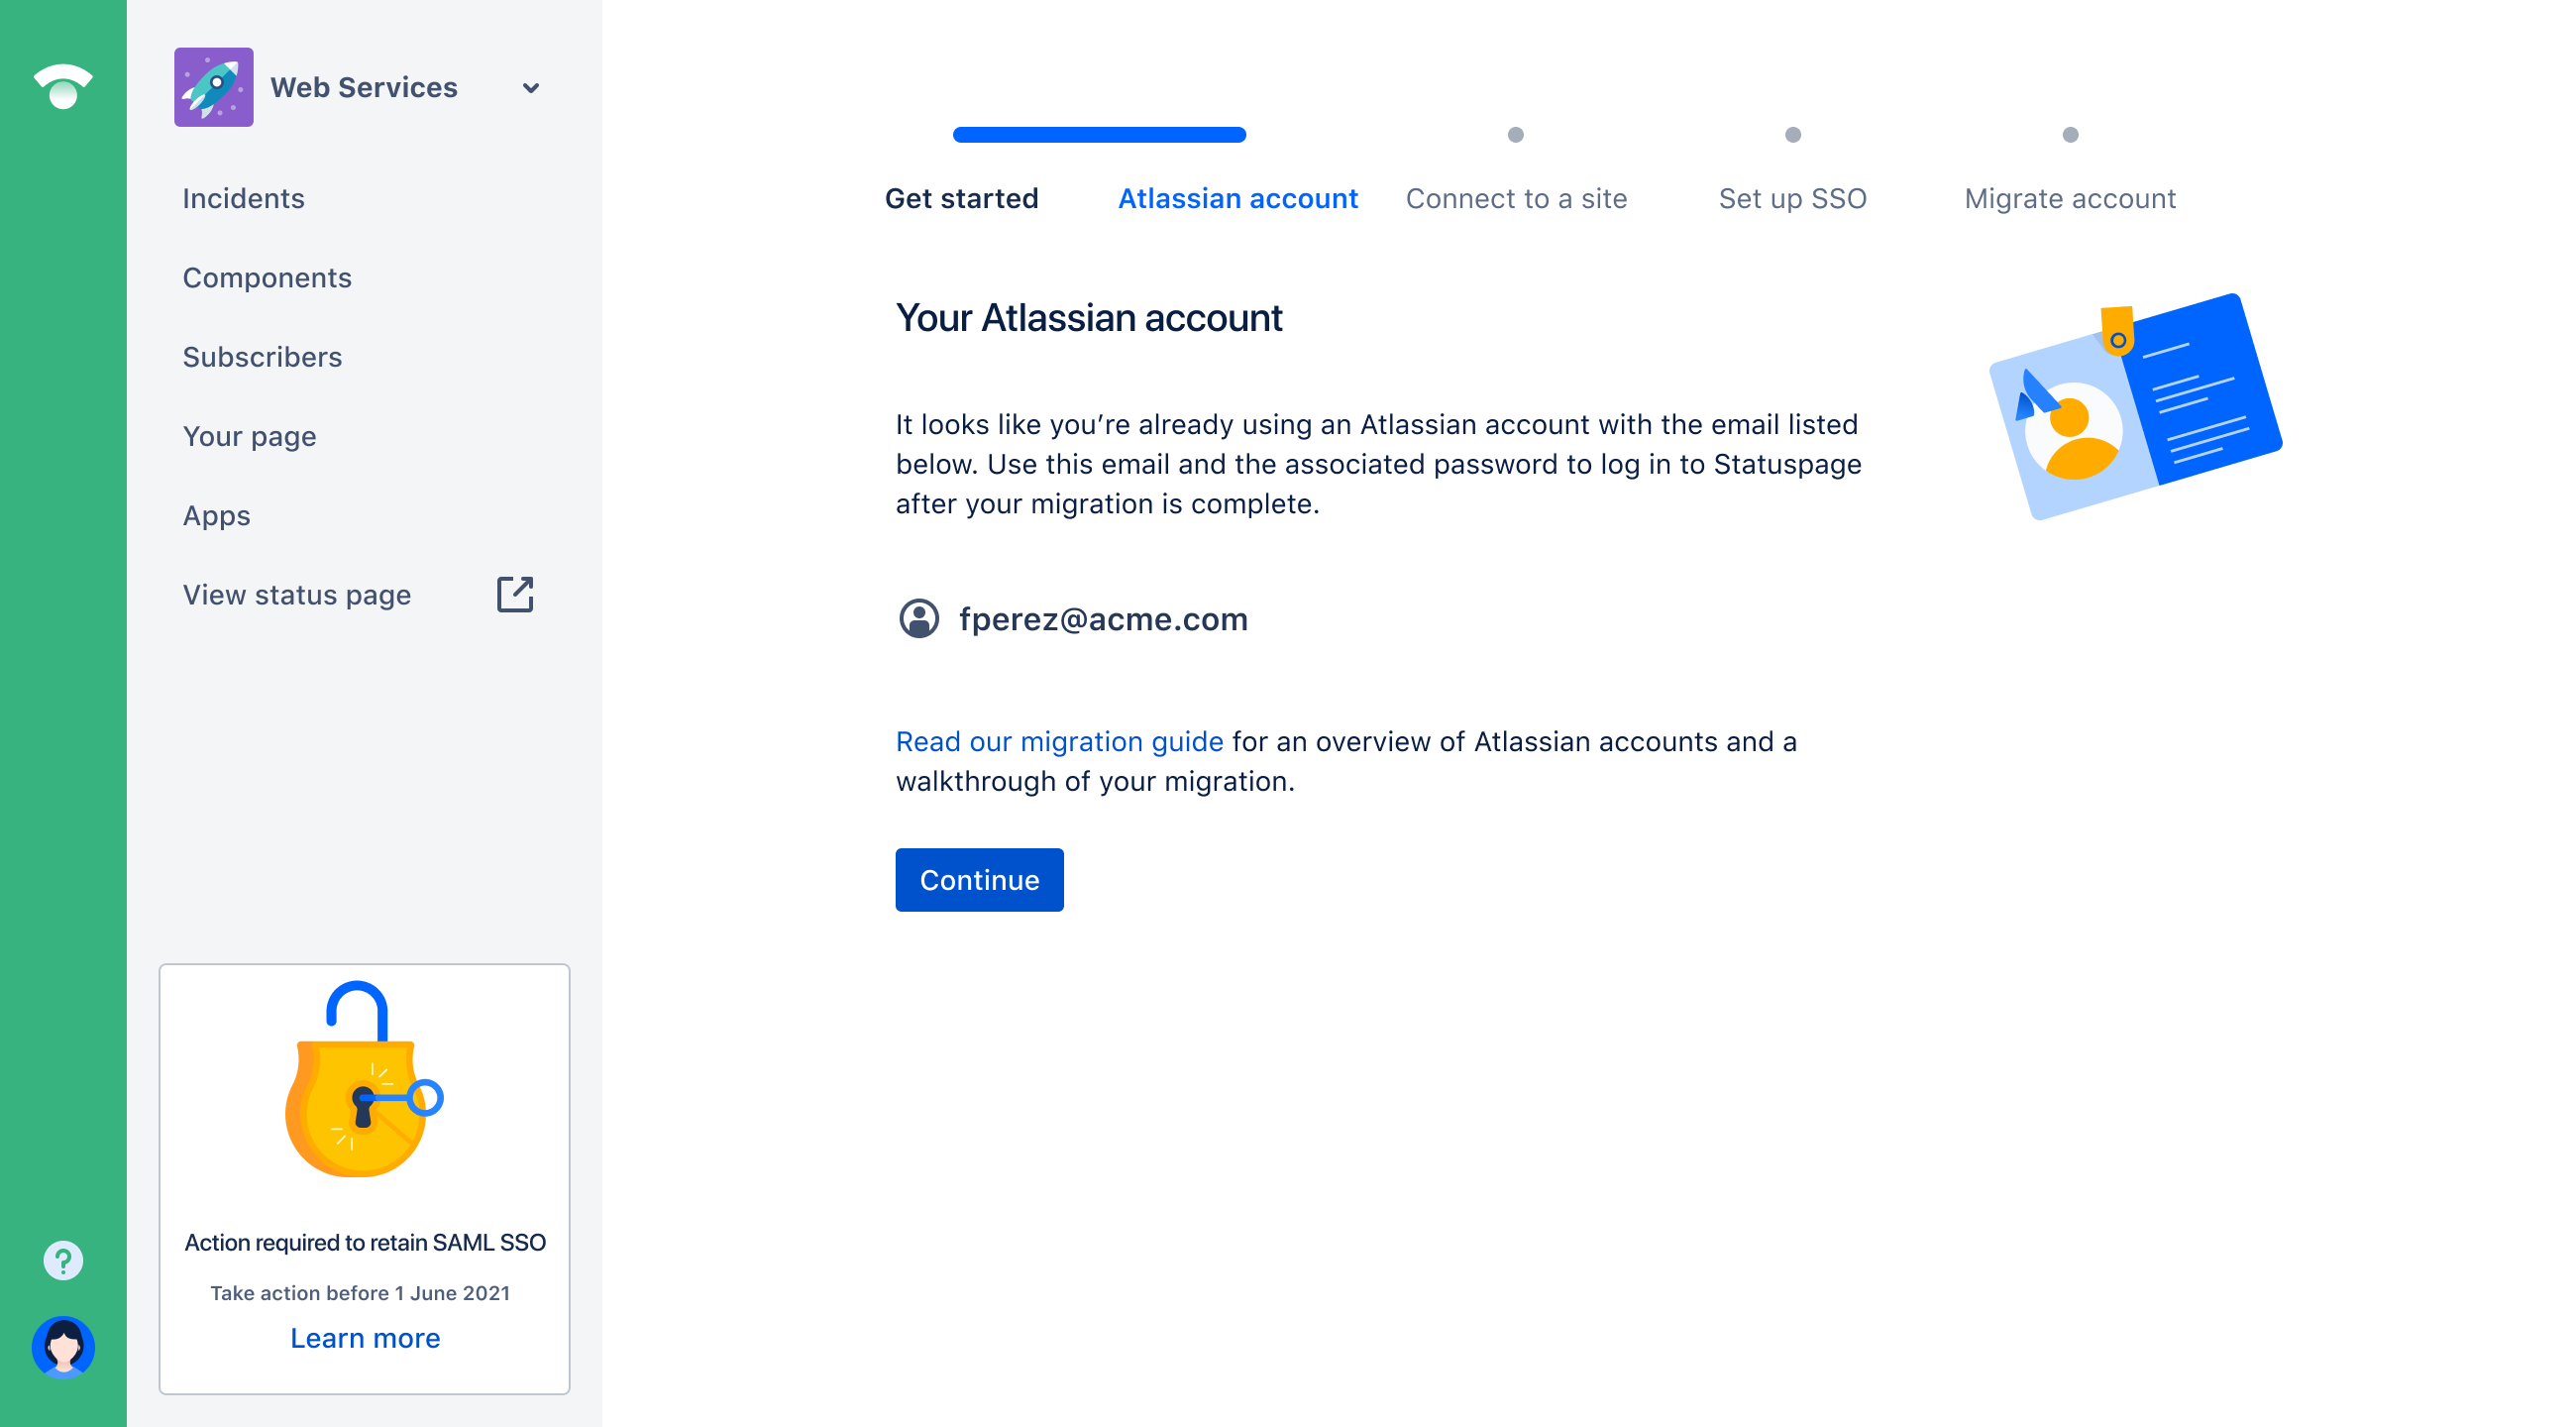Select the Your page menu item
Screen dimensions: 2576x1427
(249, 436)
